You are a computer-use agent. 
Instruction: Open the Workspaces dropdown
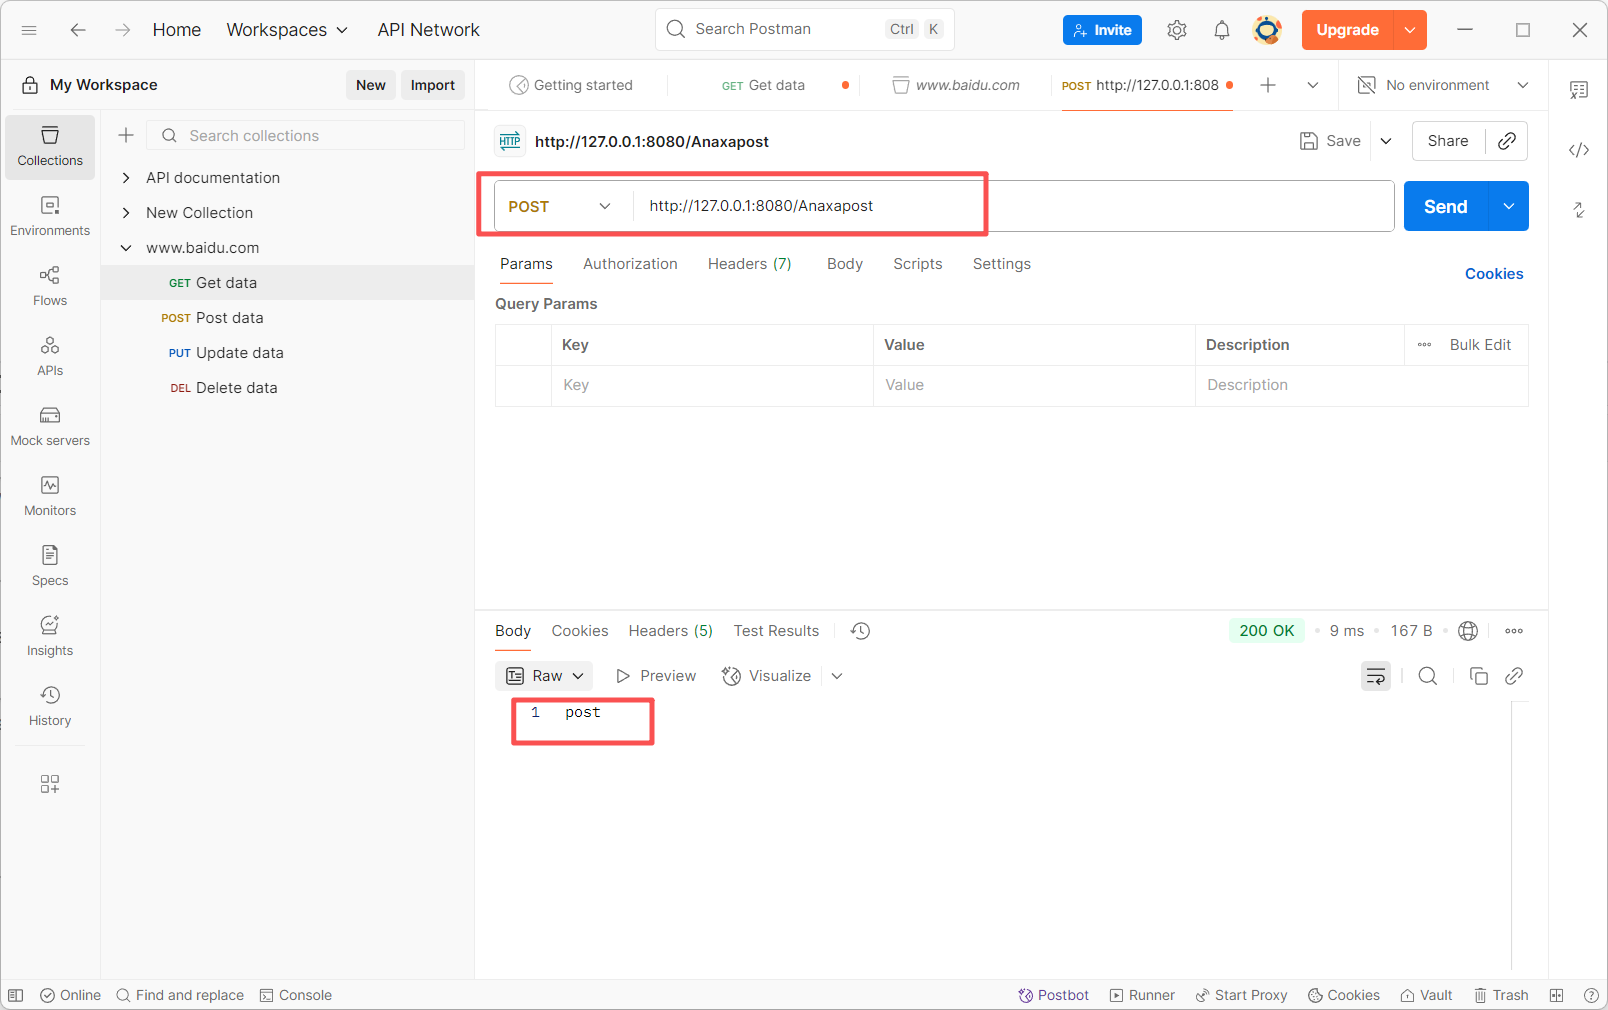287,30
